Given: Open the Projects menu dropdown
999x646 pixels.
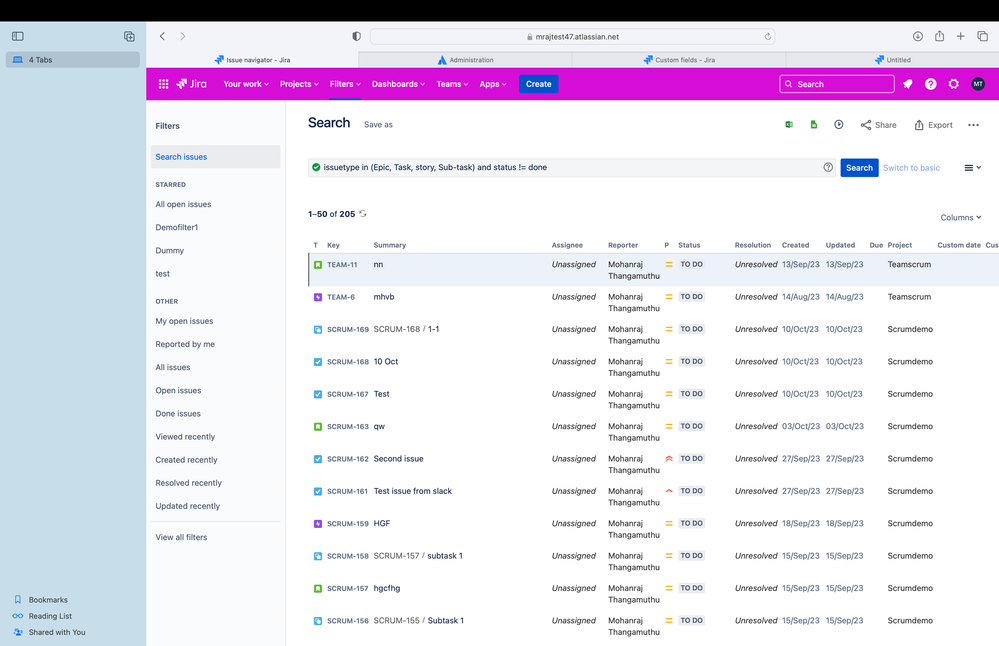Looking at the screenshot, I should pos(299,84).
